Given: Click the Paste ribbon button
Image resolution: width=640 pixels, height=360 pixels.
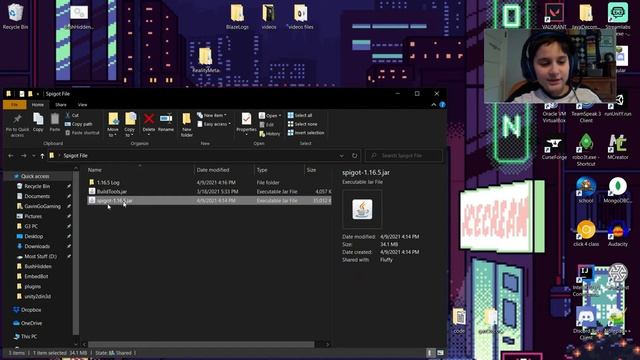Looking at the screenshot, I should (55, 122).
